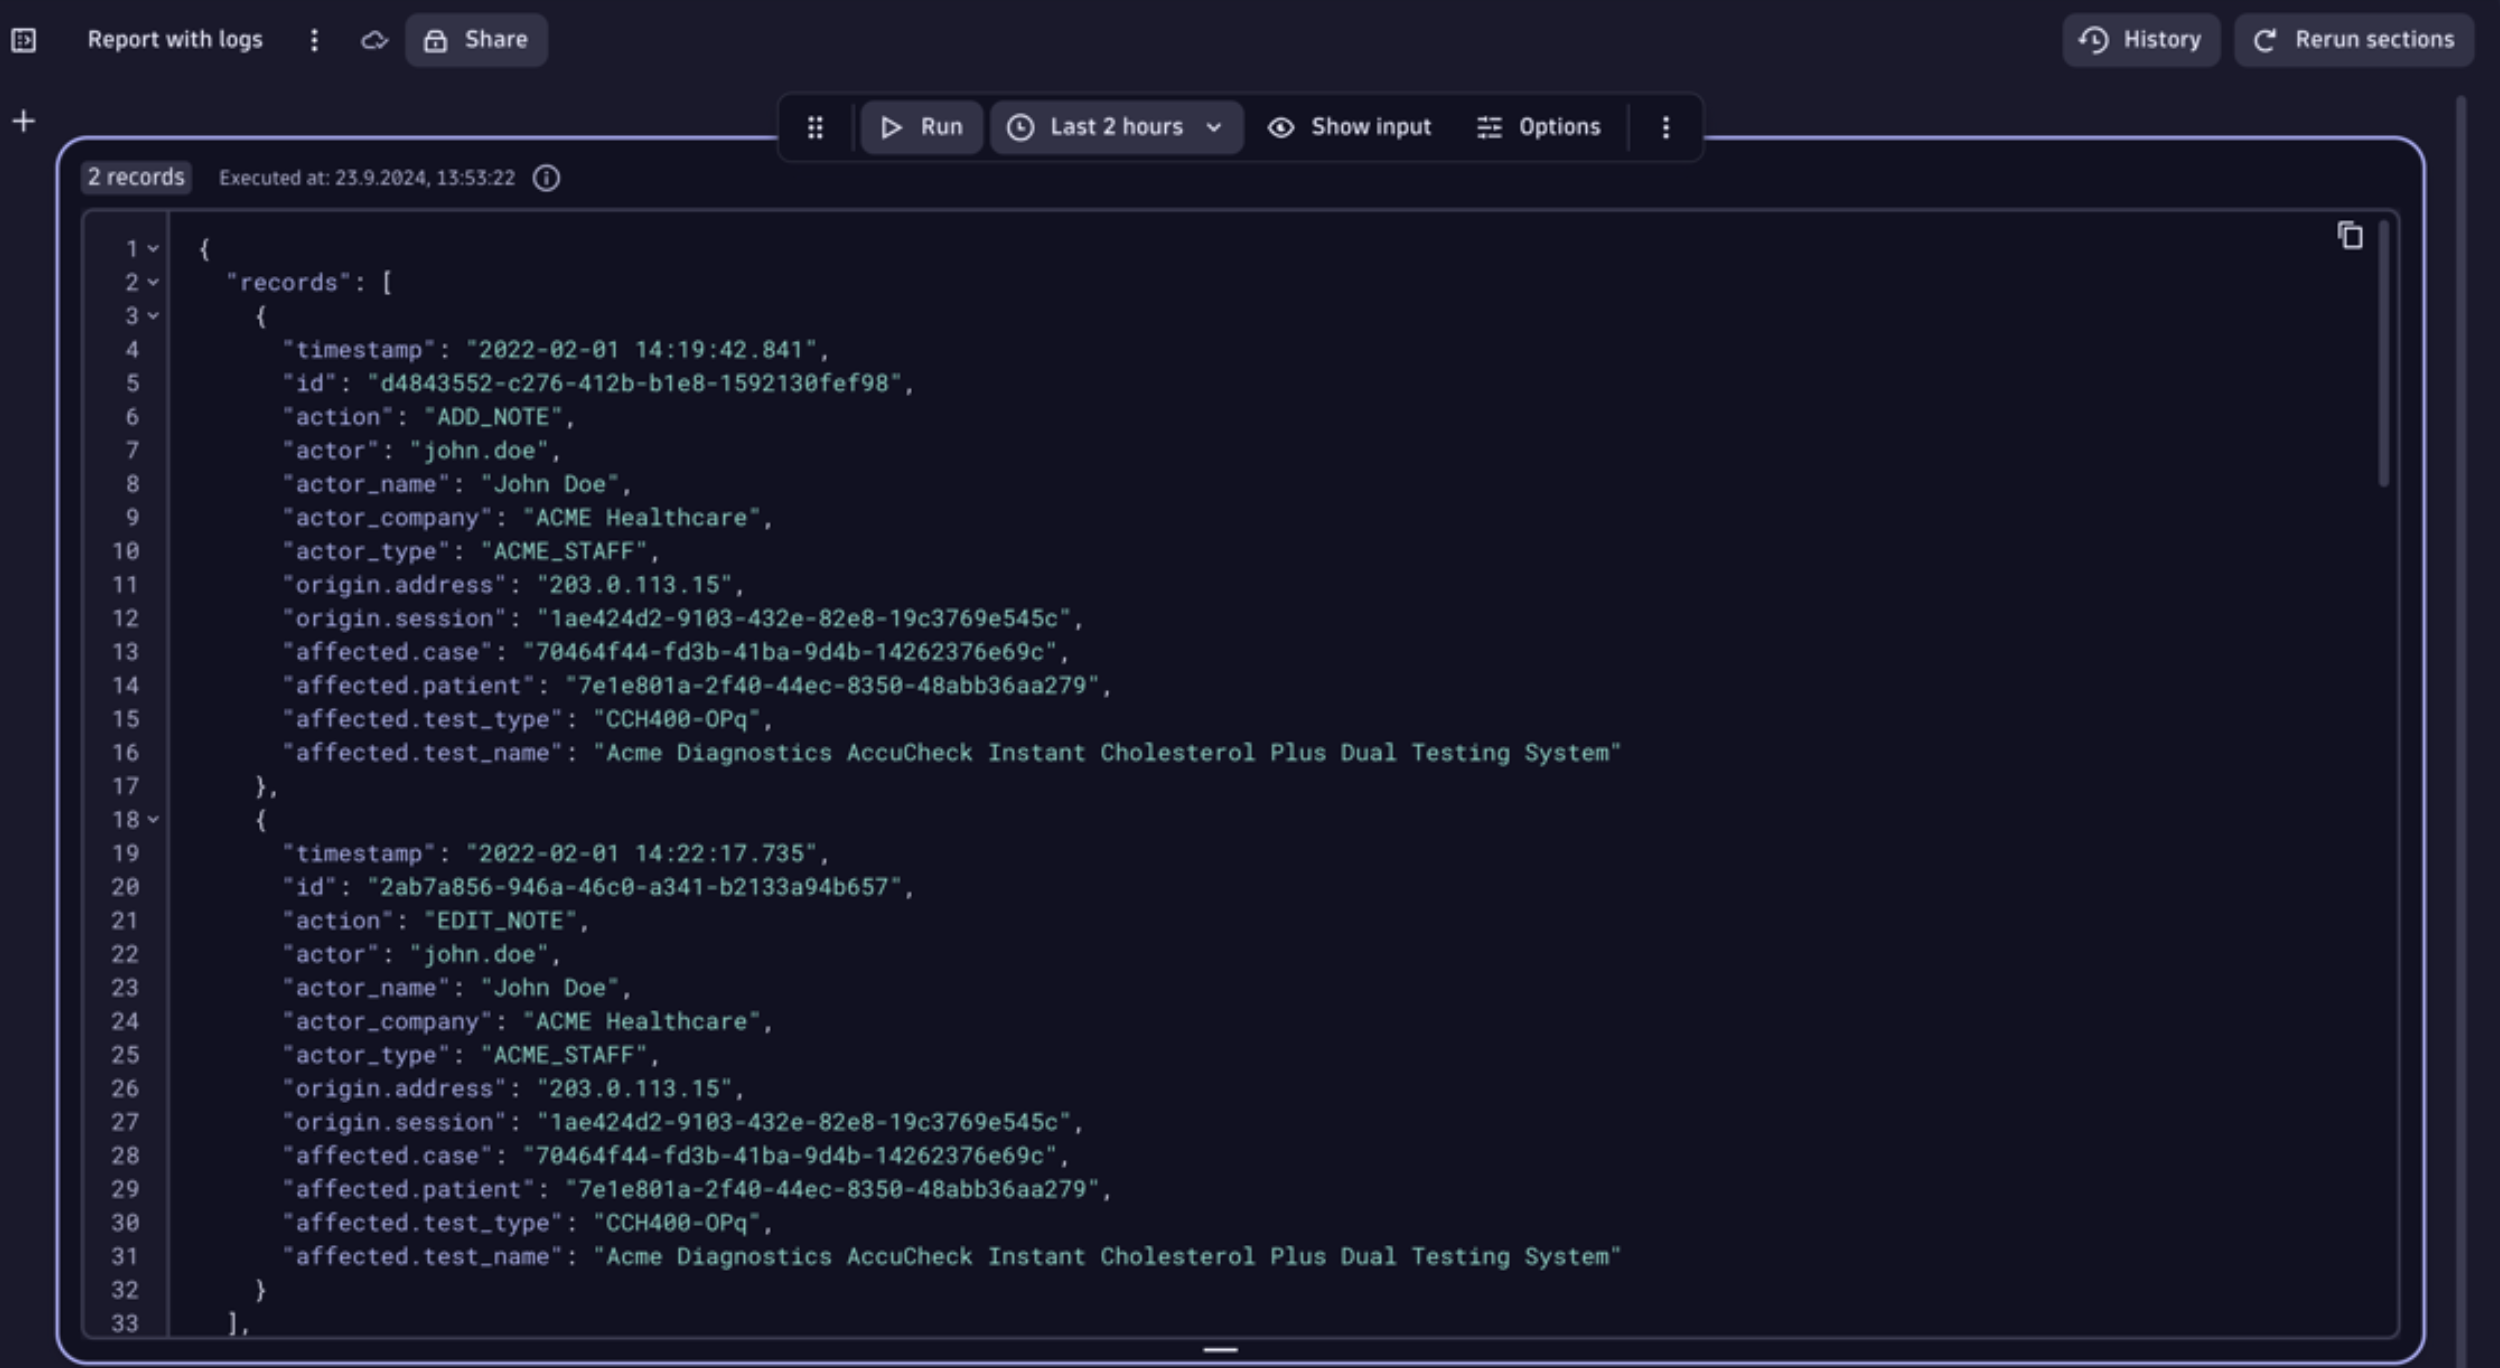Open the document menu next to Report with logs
The width and height of the screenshot is (2500, 1368).
coord(314,40)
